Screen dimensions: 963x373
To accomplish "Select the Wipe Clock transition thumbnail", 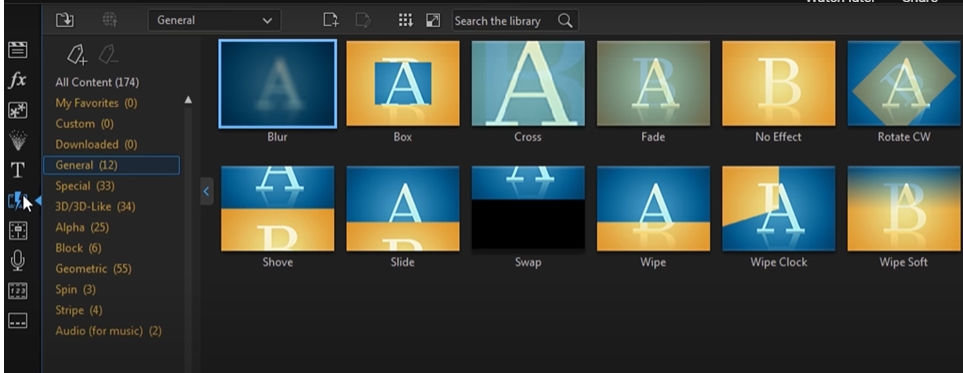I will tap(779, 208).
